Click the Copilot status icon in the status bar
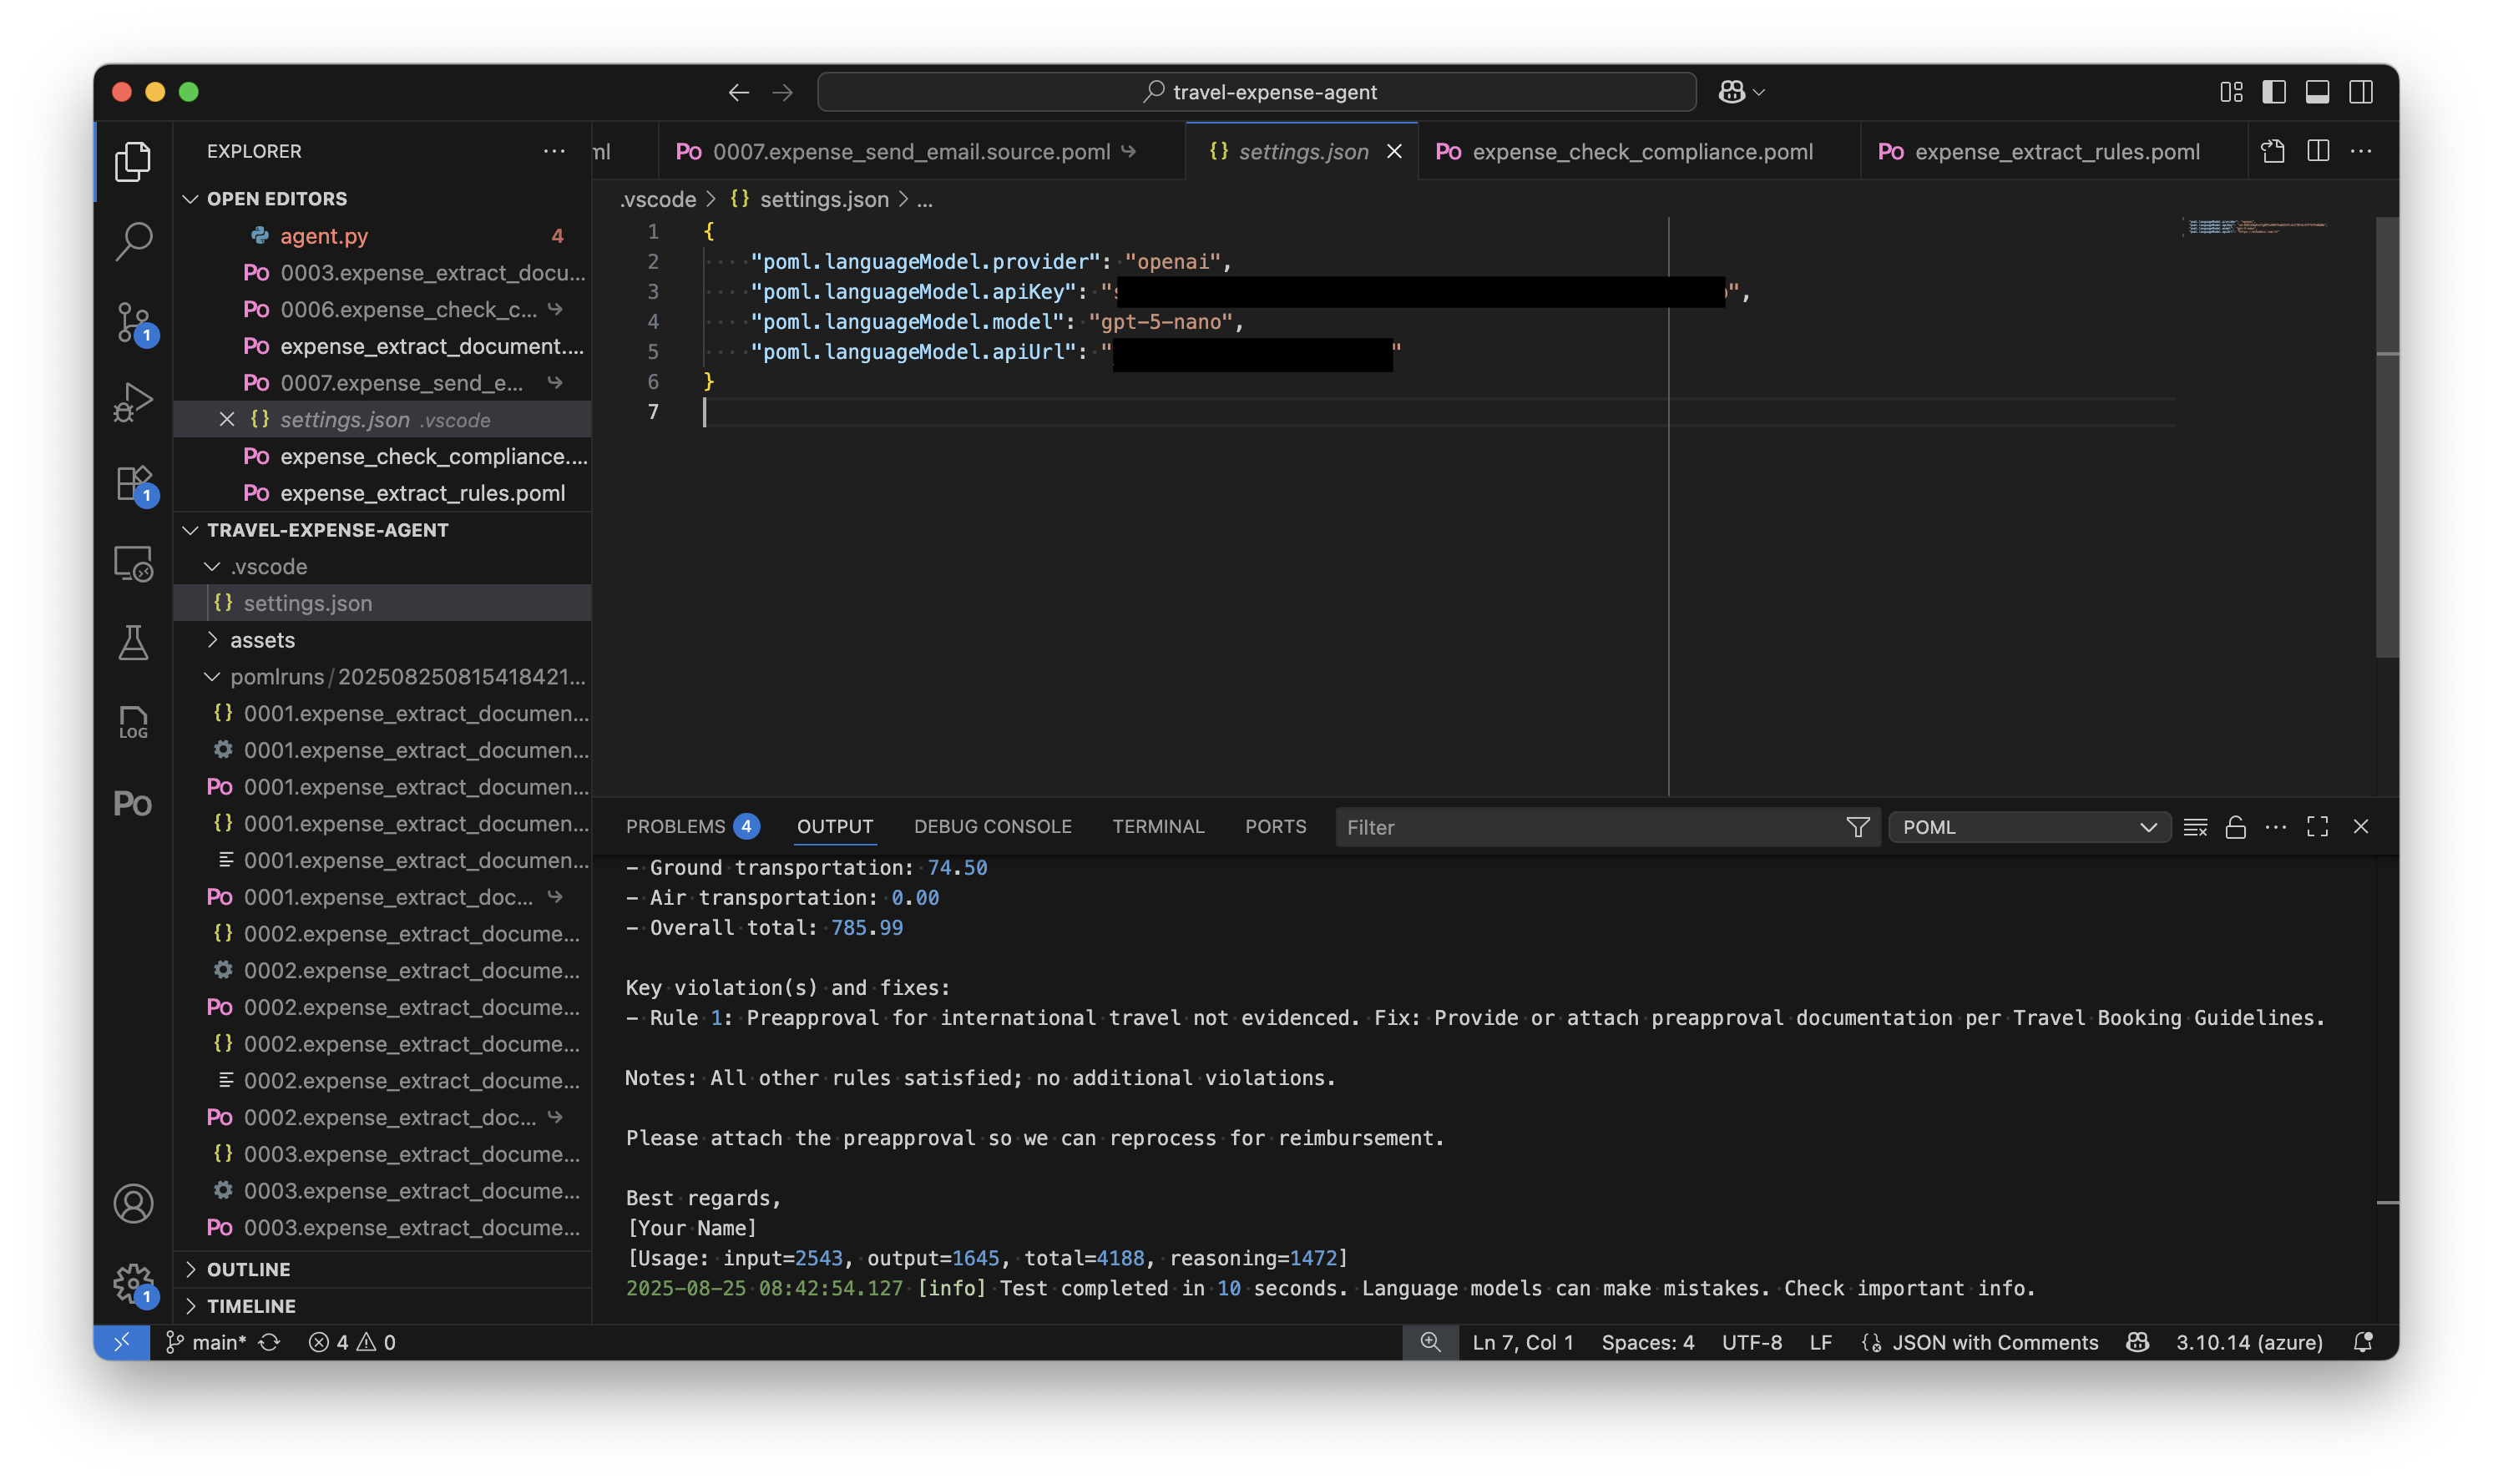2493x1484 pixels. click(x=2137, y=1342)
